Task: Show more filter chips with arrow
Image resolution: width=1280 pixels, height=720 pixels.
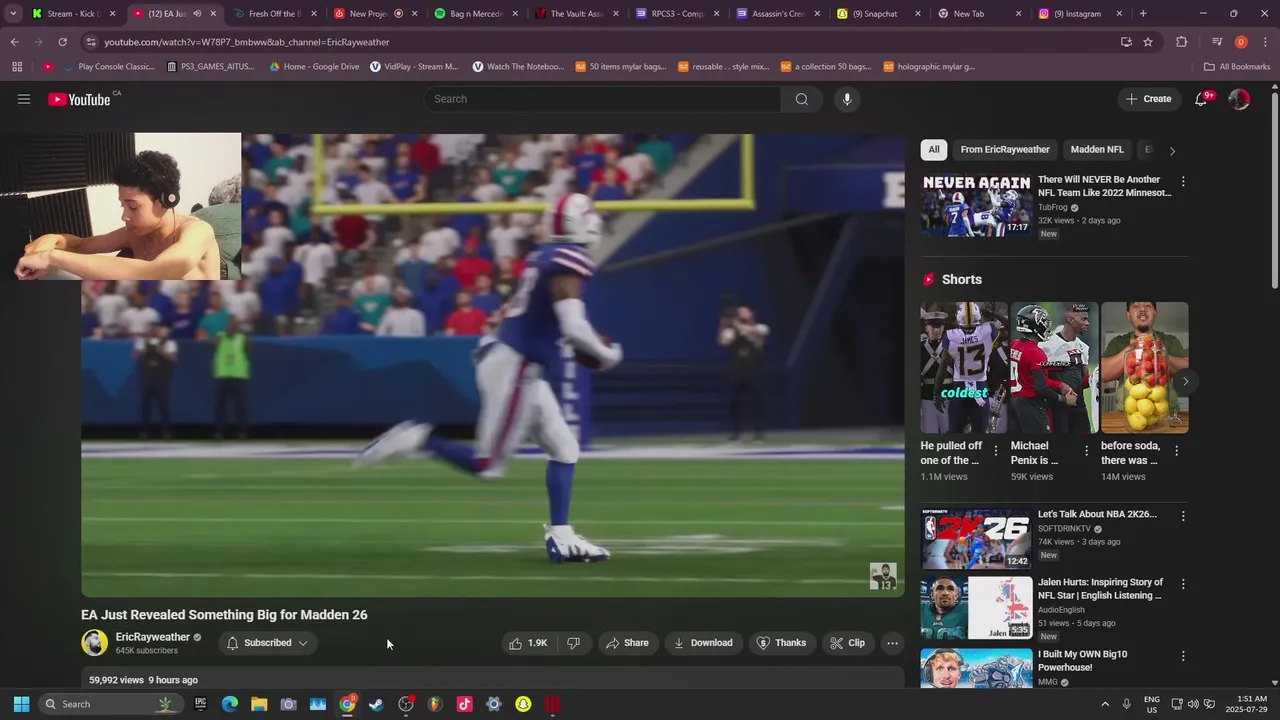Action: [x=1172, y=150]
